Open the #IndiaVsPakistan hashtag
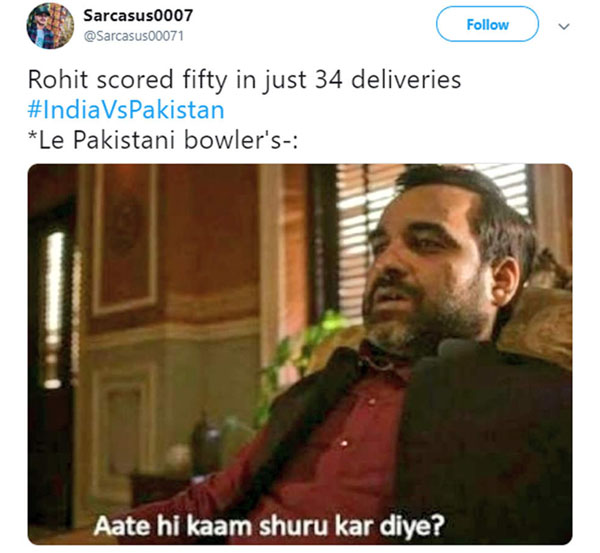Viewport: 600px width, 553px height. (x=126, y=110)
